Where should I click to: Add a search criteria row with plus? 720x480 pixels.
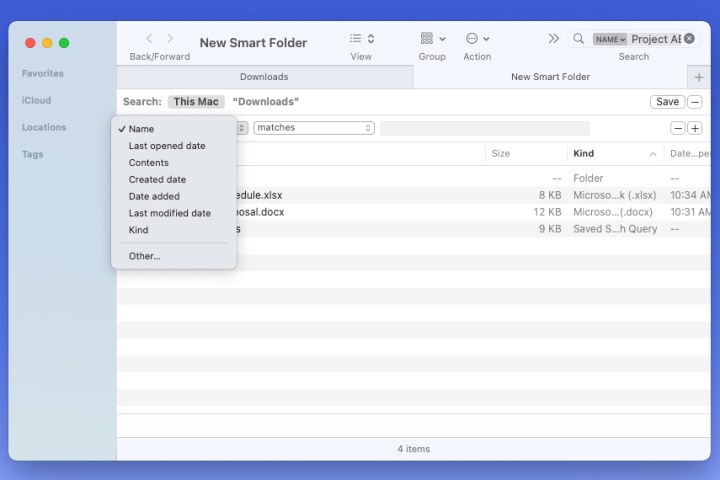[x=694, y=128]
